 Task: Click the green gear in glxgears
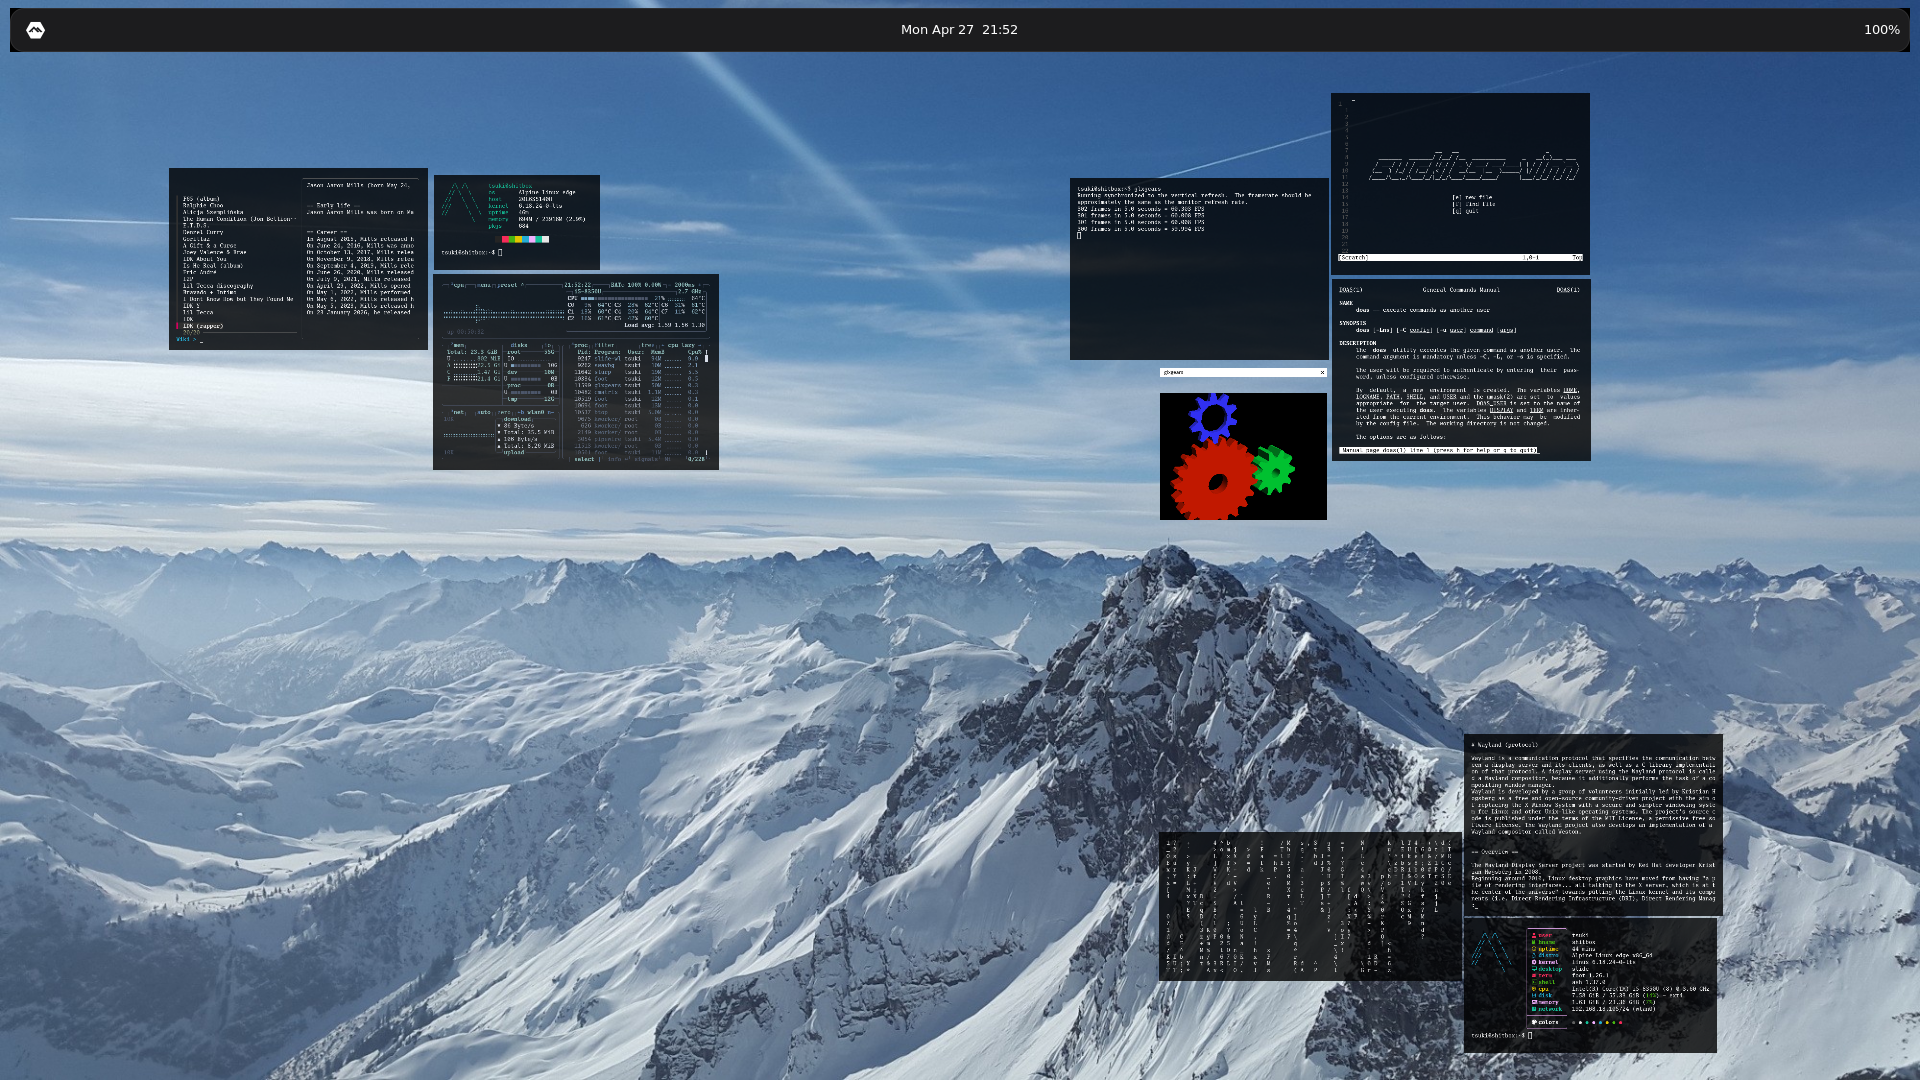pos(1273,469)
